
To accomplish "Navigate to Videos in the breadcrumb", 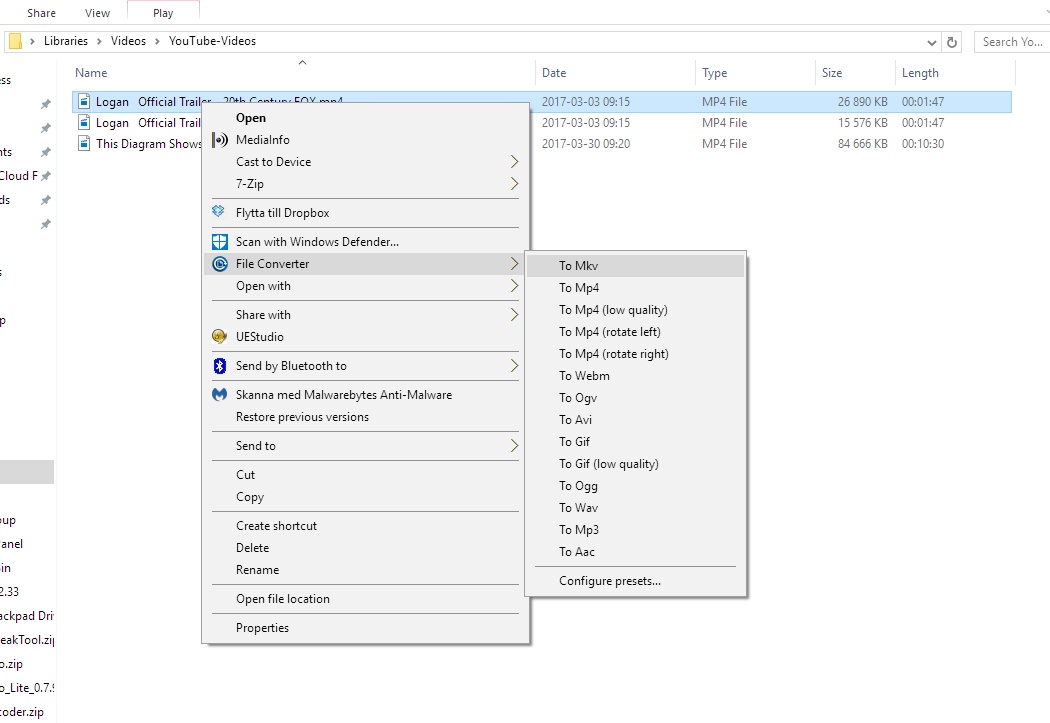I will [x=128, y=41].
